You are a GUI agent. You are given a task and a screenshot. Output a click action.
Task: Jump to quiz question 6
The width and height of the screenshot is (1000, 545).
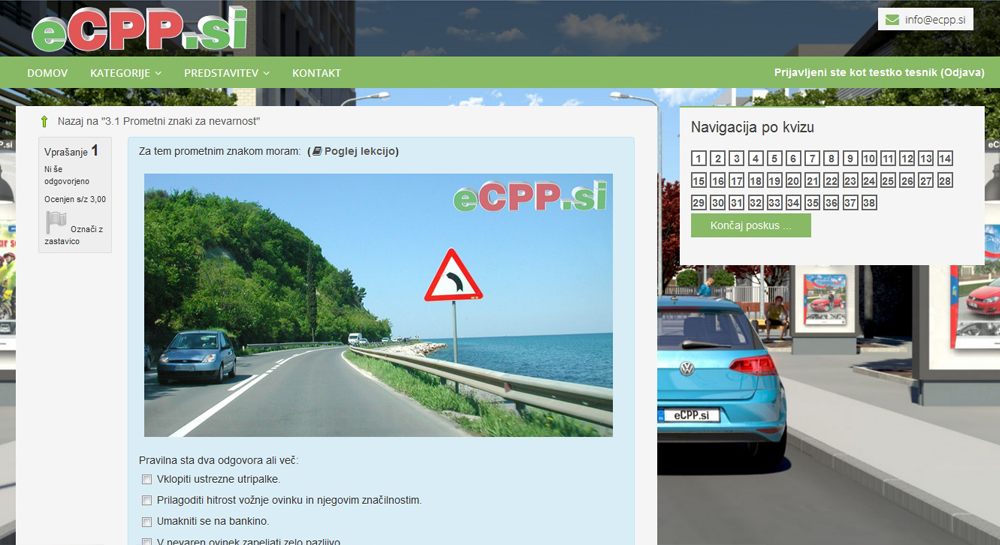(793, 158)
